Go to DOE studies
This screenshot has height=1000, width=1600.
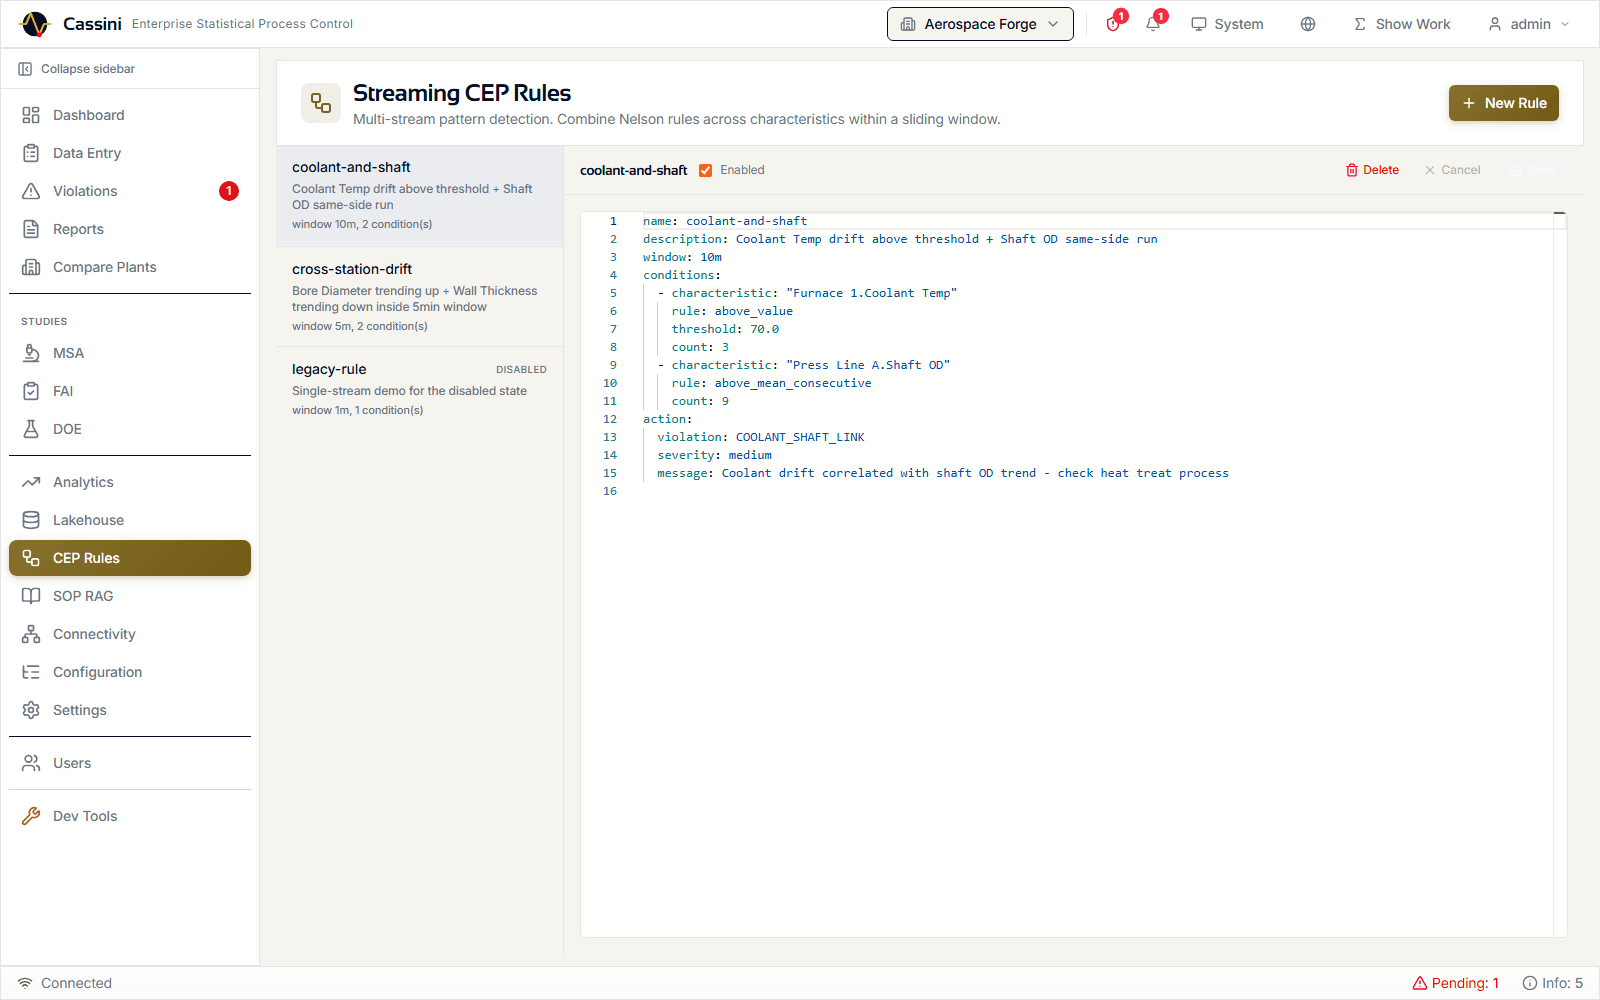130,429
